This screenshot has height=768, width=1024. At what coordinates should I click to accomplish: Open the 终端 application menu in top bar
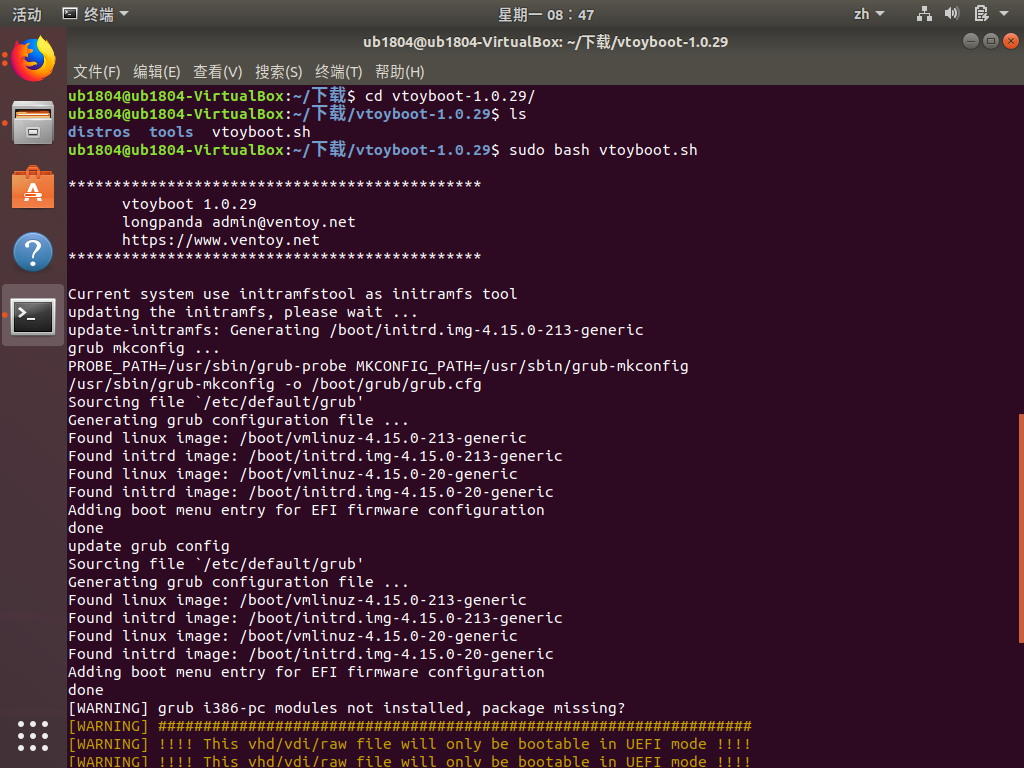coord(95,14)
